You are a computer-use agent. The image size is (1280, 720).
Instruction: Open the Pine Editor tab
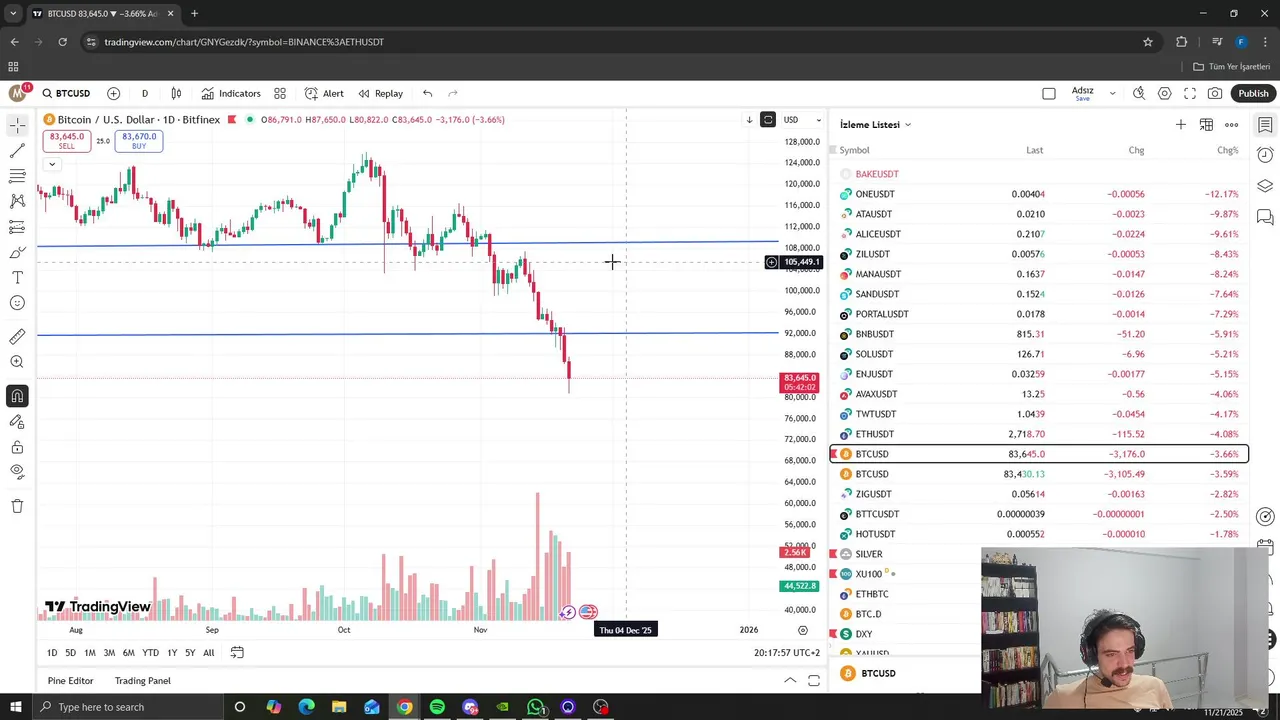(70, 681)
